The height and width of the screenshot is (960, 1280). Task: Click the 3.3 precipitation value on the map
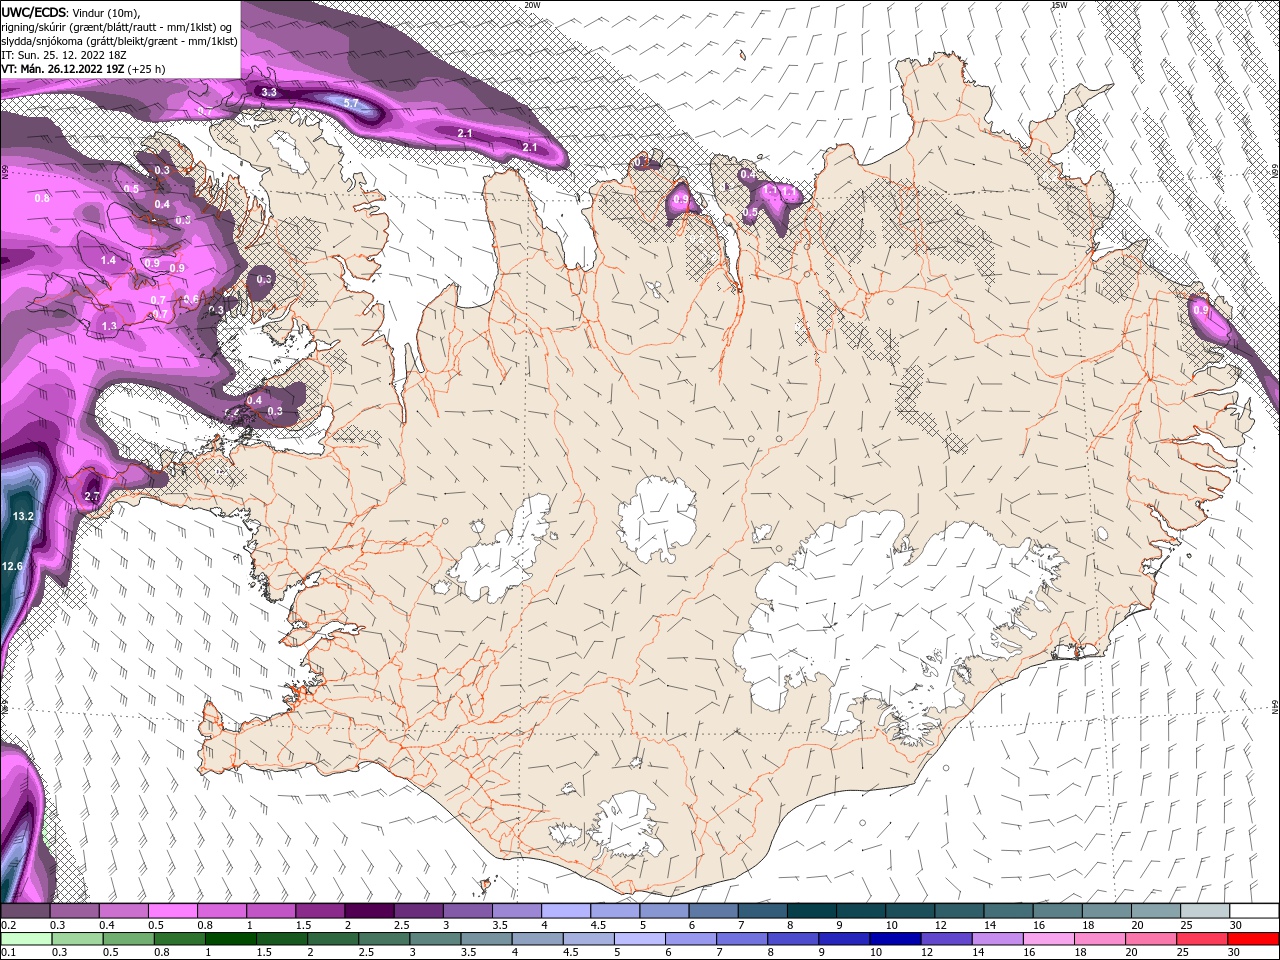click(268, 92)
